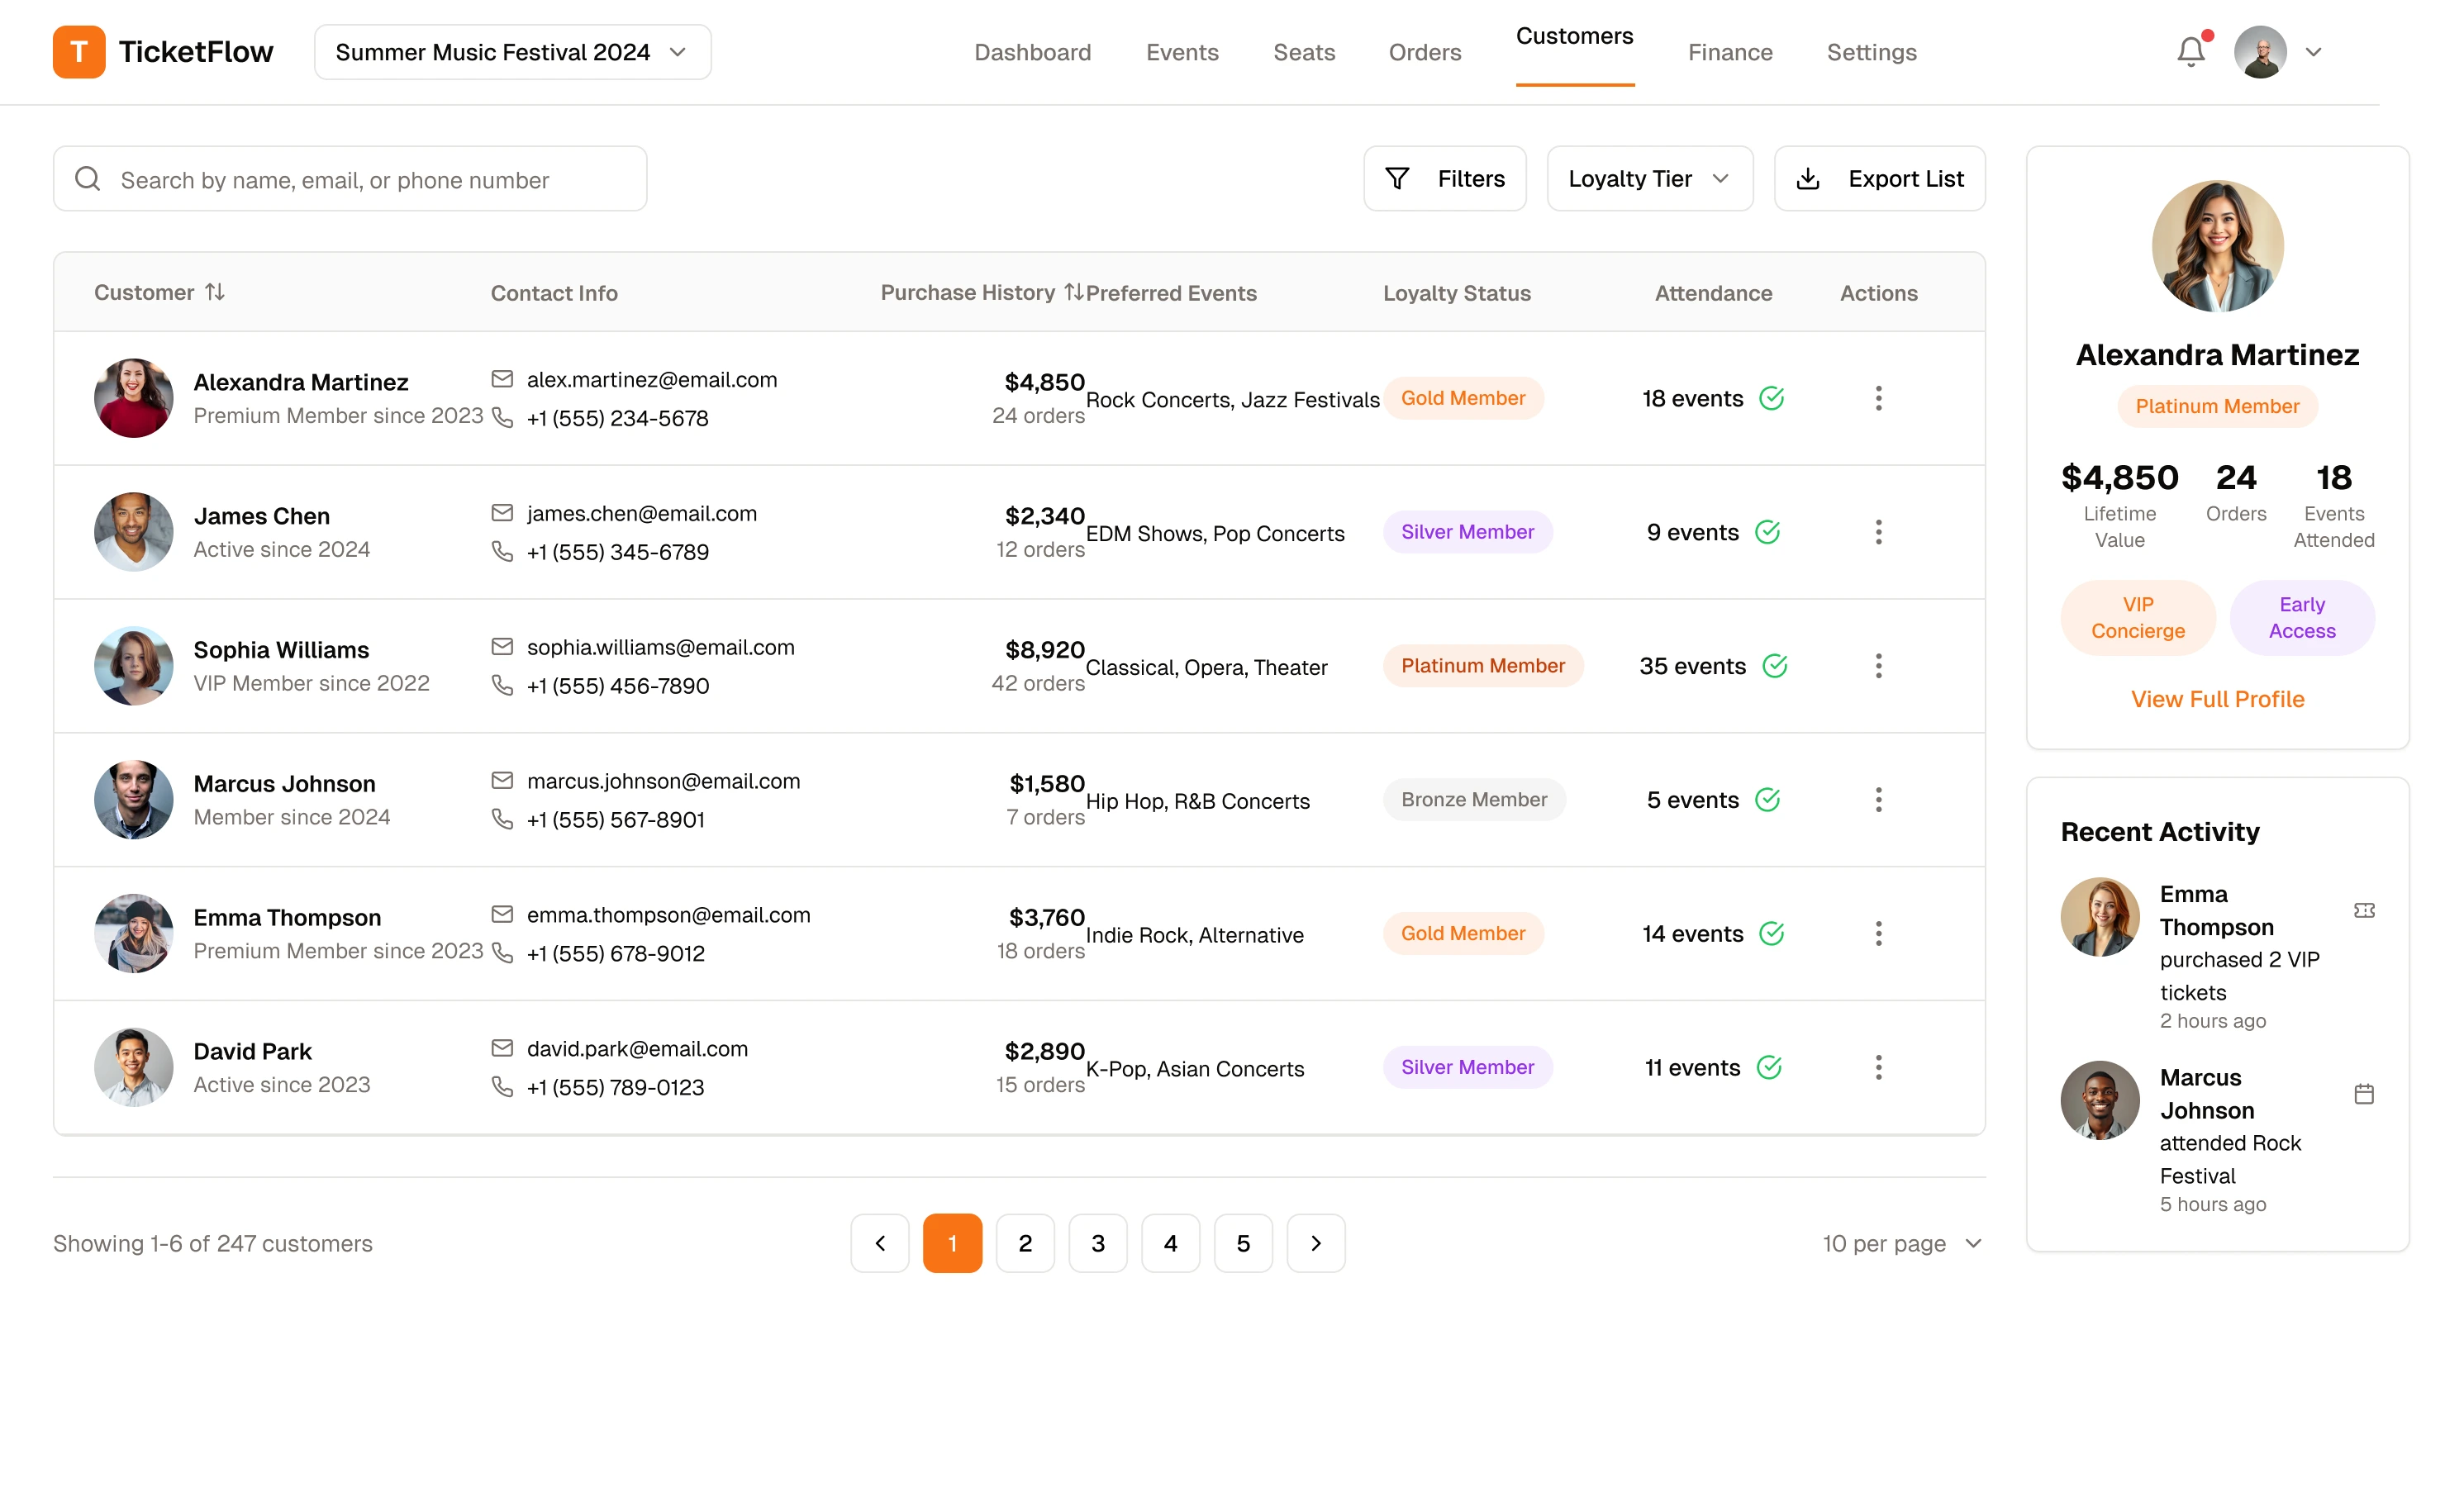The width and height of the screenshot is (2464, 1487).
Task: Go to next page arrow in pagination
Action: tap(1315, 1243)
